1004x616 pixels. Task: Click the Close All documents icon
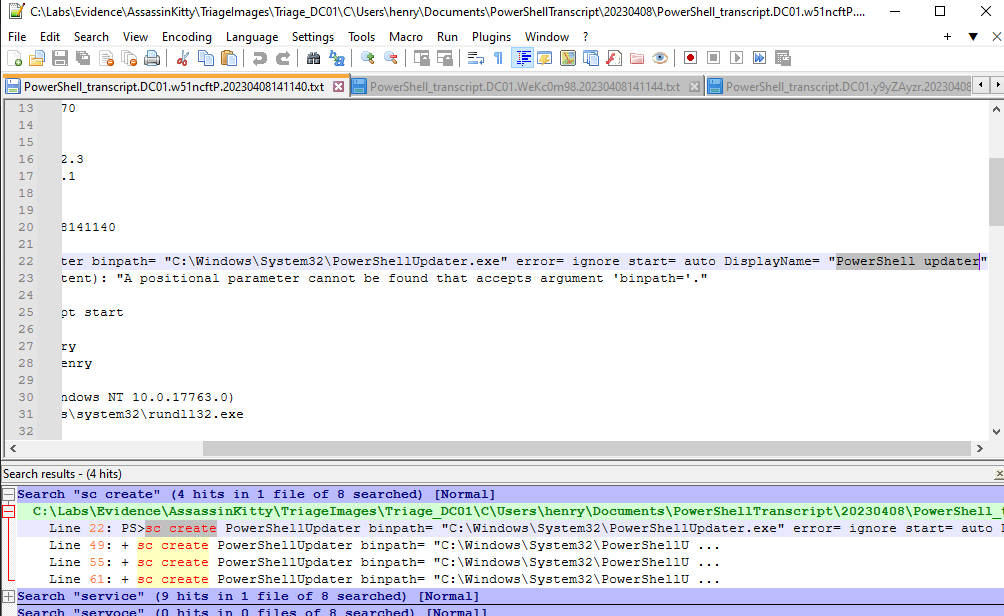[x=129, y=59]
